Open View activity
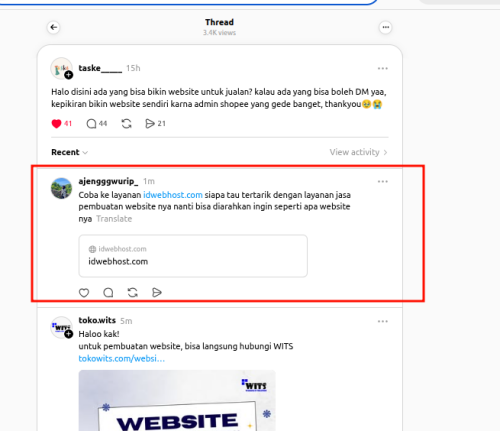 pyautogui.click(x=358, y=152)
